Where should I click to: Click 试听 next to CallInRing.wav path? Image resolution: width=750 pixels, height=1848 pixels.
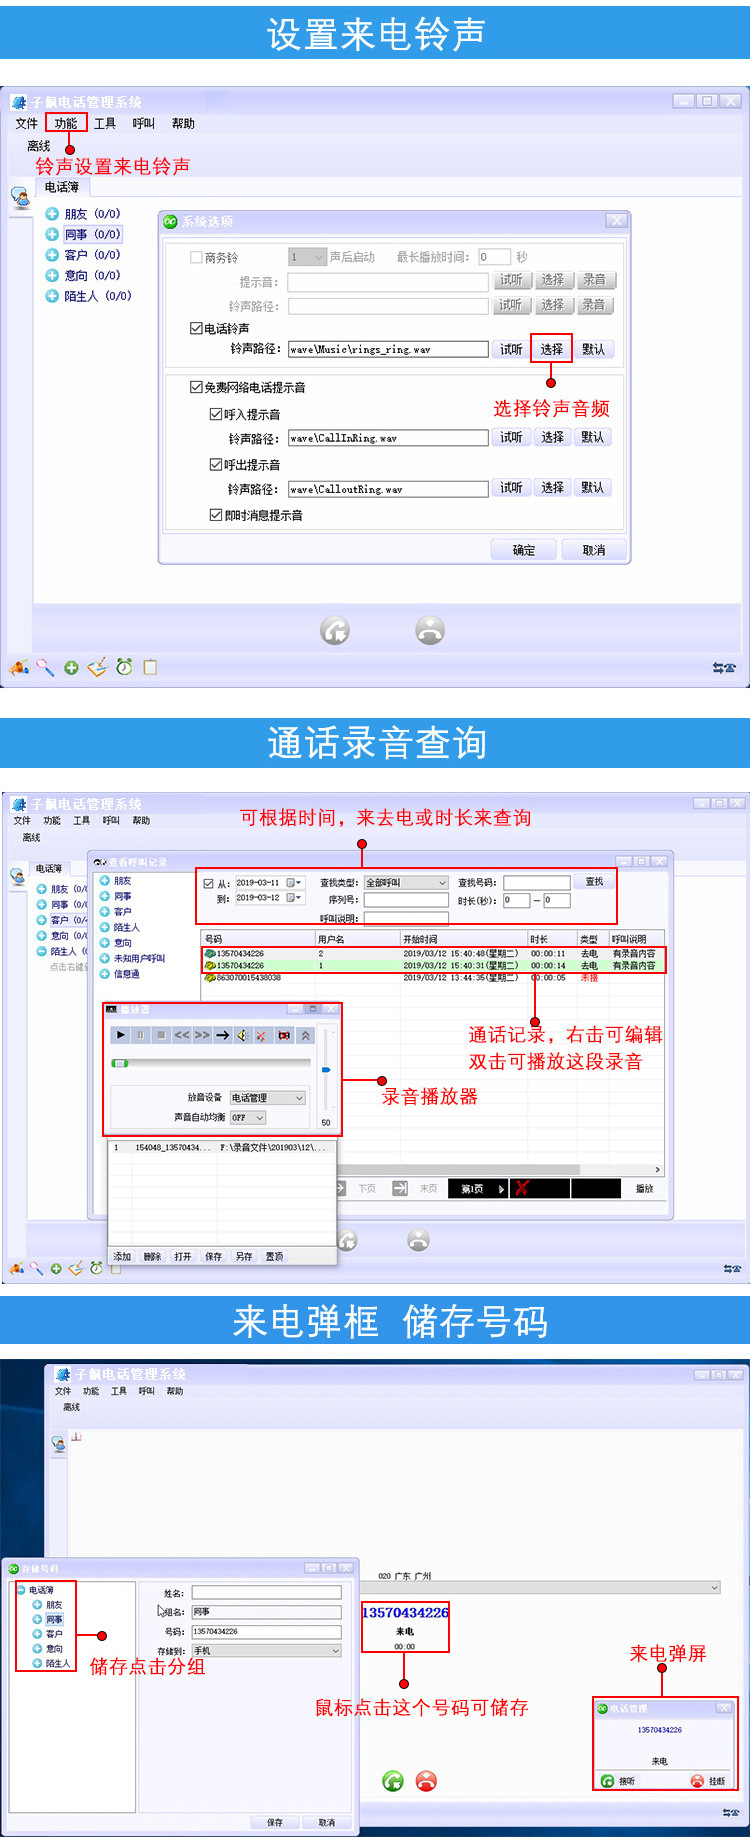pyautogui.click(x=511, y=437)
